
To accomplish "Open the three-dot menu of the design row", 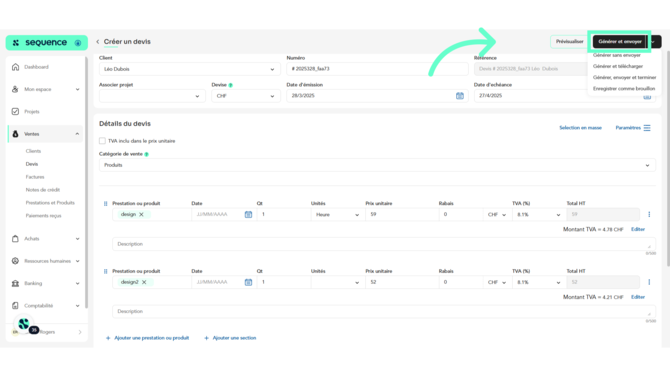I will pyautogui.click(x=649, y=215).
